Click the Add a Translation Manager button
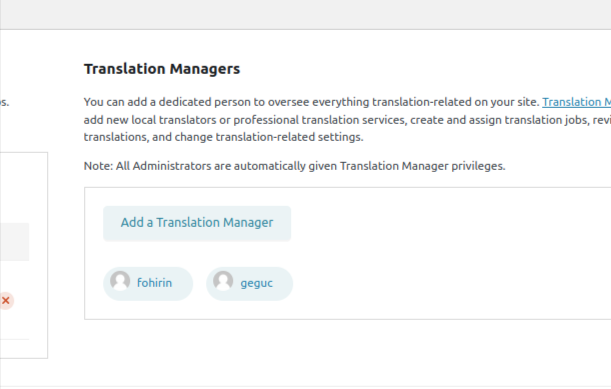This screenshot has height=389, width=611. [x=197, y=223]
